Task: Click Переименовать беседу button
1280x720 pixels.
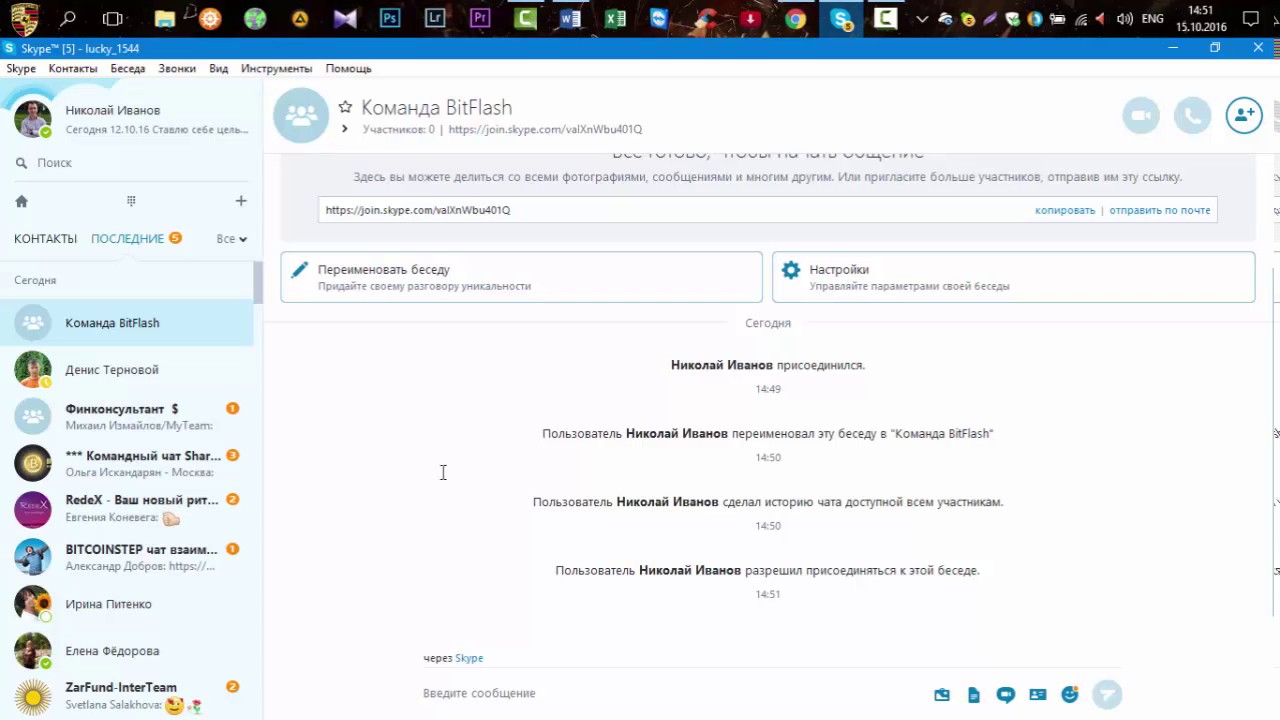Action: click(521, 277)
